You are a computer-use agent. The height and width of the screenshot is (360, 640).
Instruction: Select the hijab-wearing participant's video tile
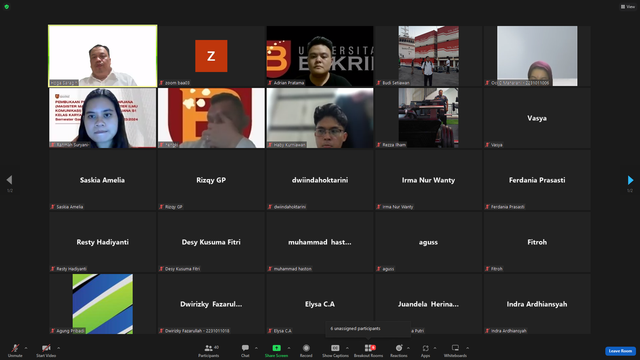pyautogui.click(x=537, y=56)
